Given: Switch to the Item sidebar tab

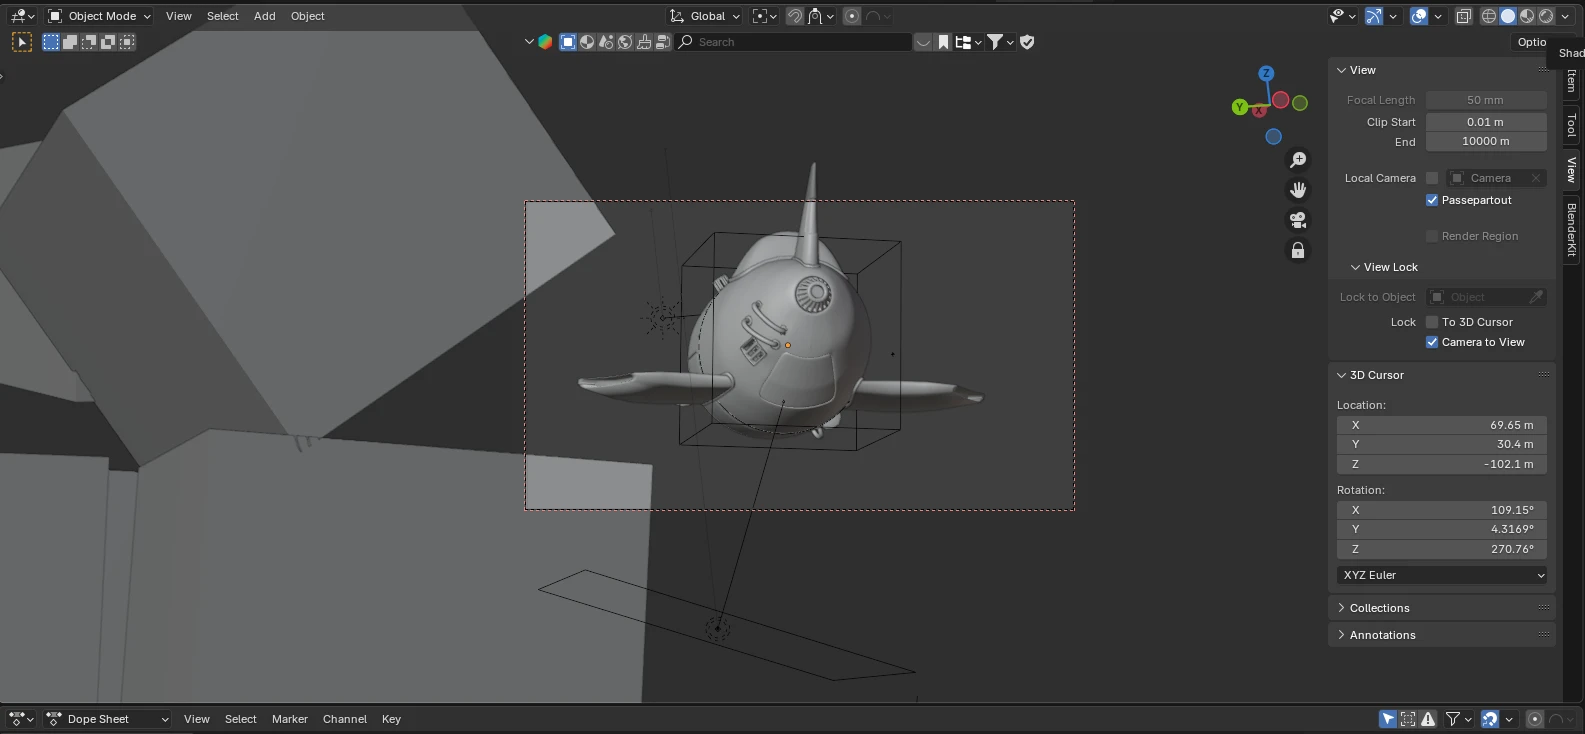Looking at the screenshot, I should click(x=1571, y=82).
